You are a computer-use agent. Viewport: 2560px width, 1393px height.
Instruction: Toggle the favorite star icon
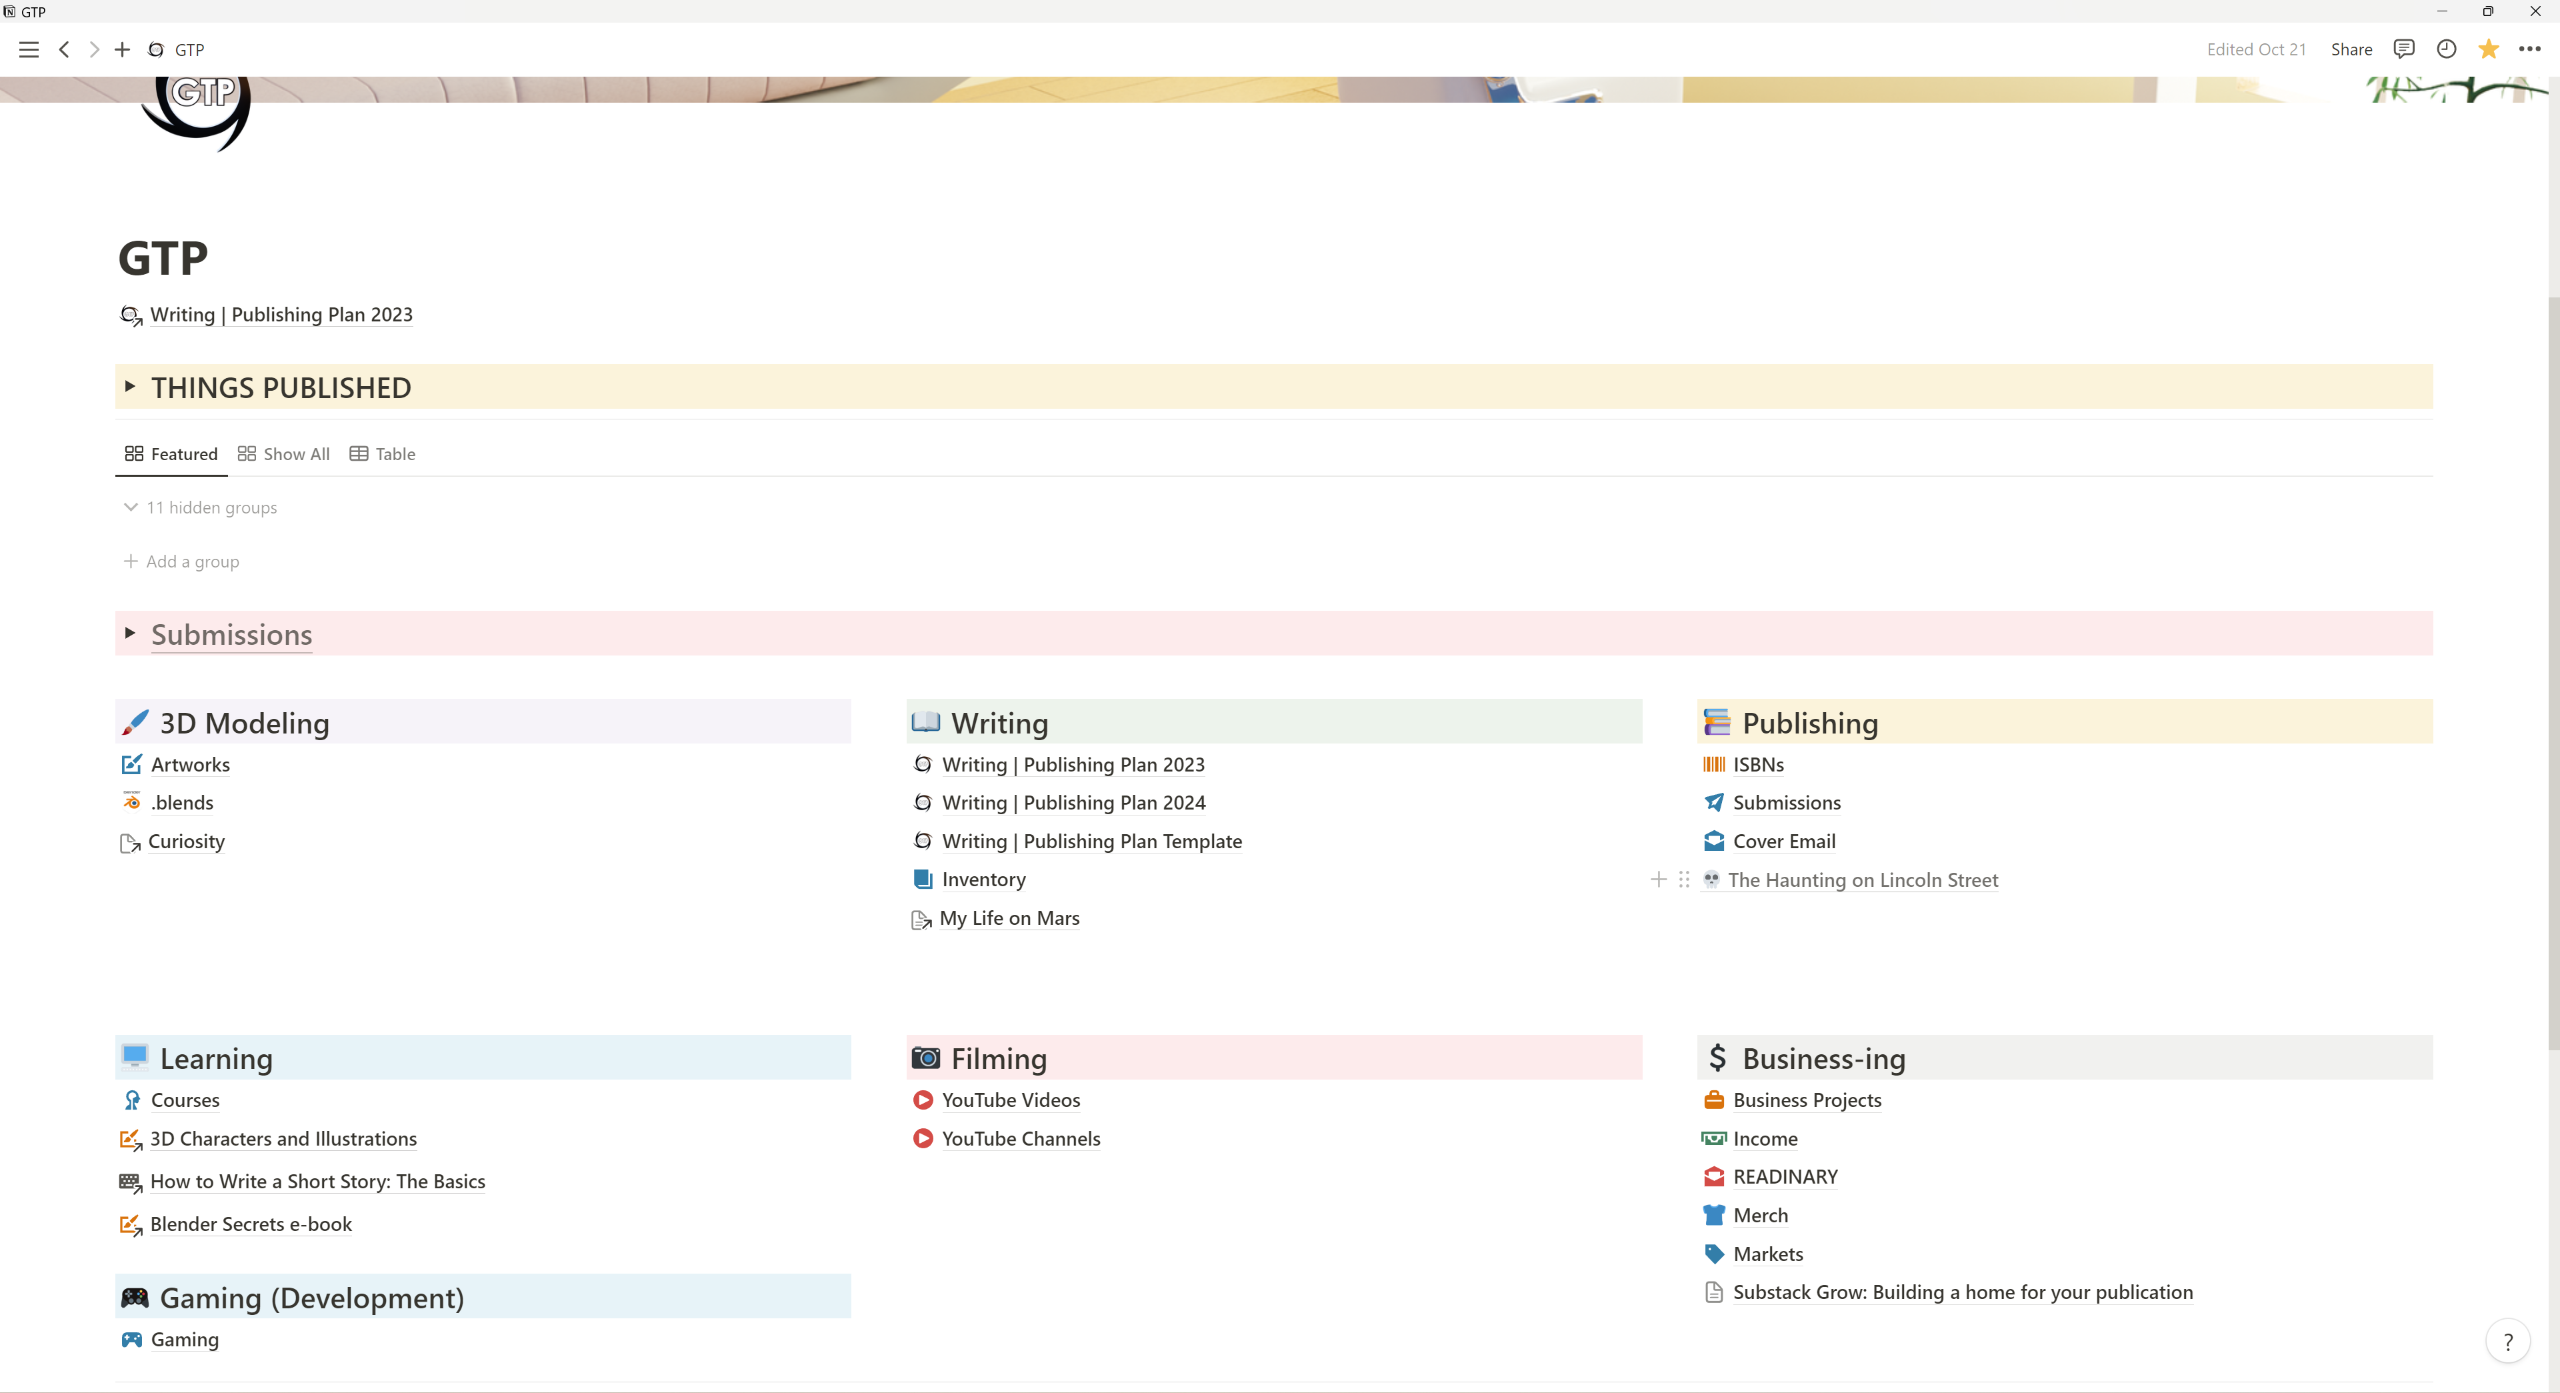[x=2488, y=49]
